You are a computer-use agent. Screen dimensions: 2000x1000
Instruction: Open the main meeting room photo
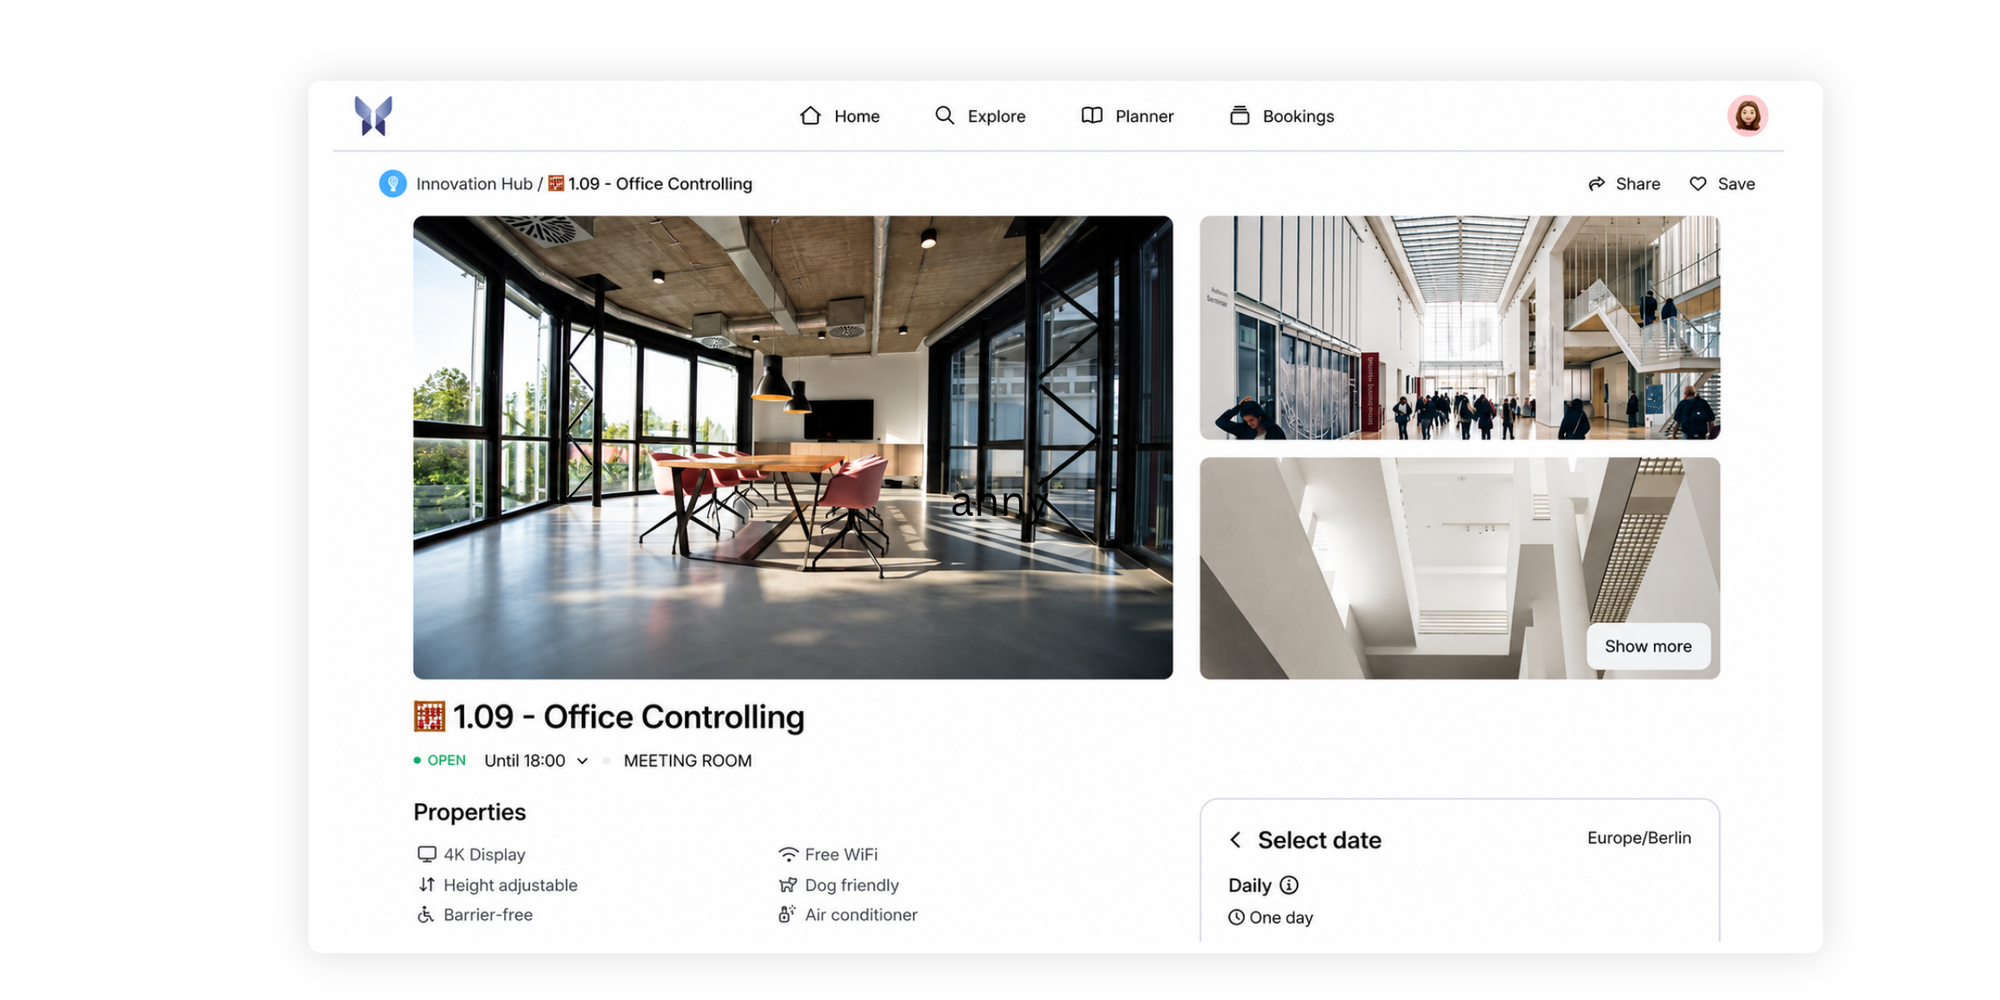point(793,447)
